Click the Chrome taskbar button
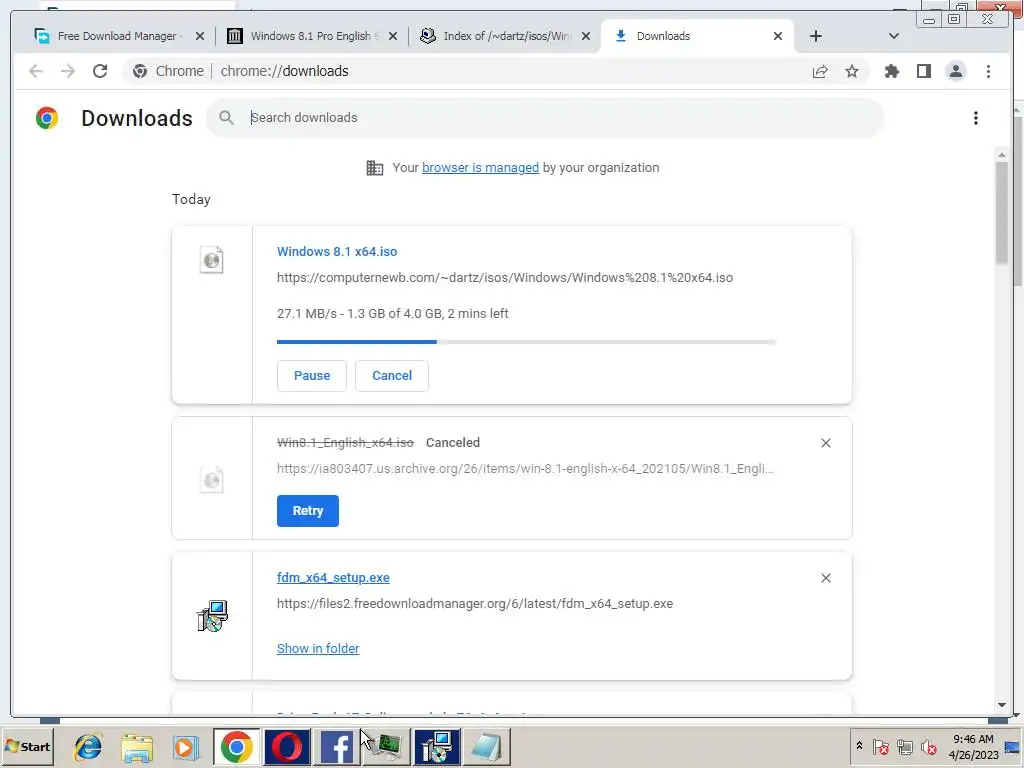 click(x=236, y=747)
